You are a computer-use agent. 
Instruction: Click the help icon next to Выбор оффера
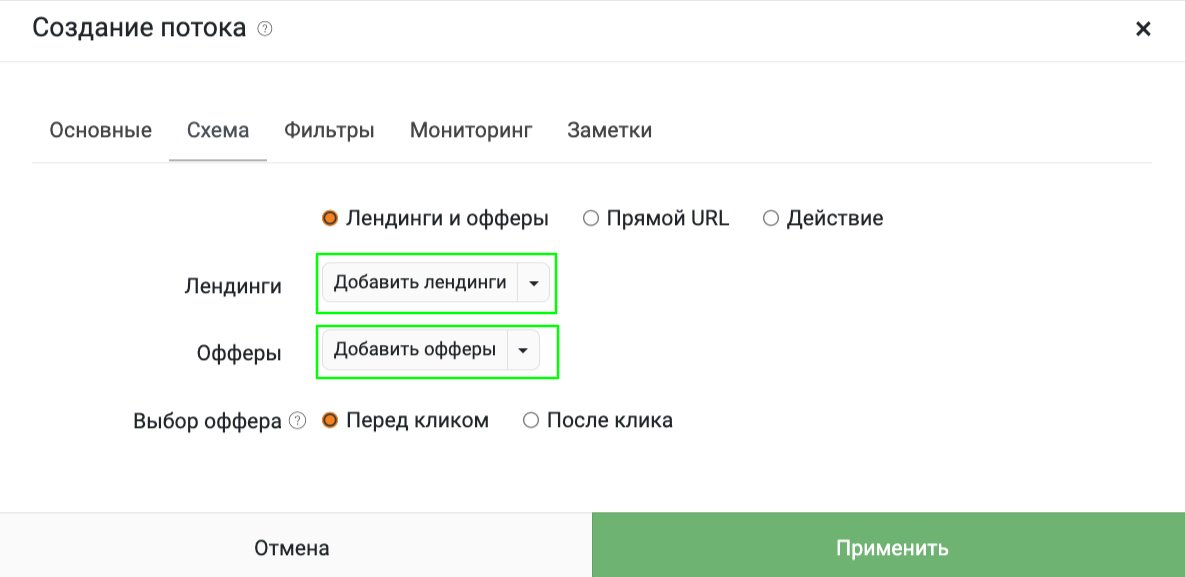pos(299,420)
